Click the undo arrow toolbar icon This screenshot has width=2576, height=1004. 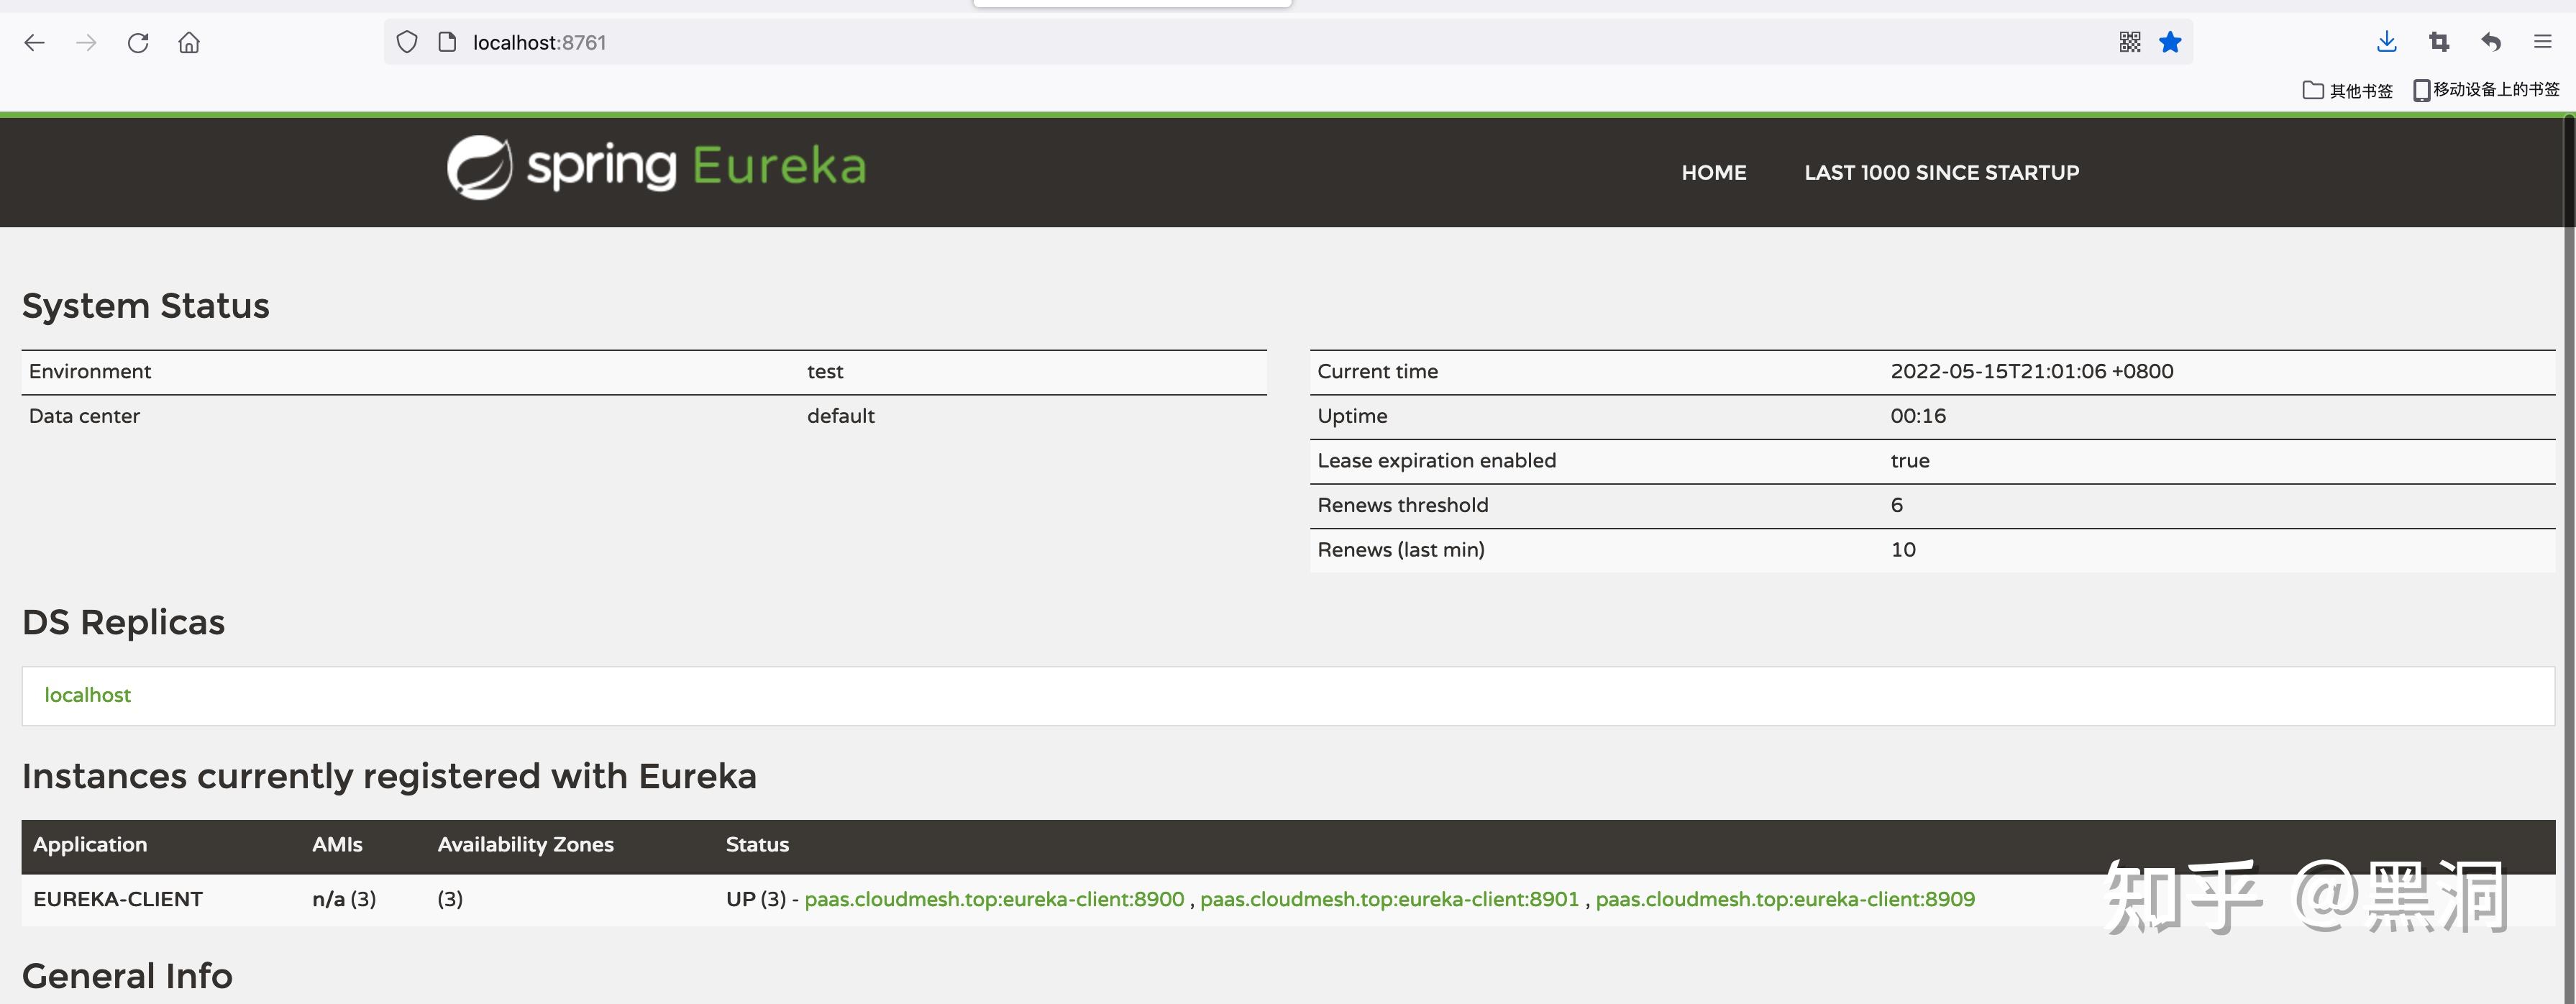tap(2490, 42)
